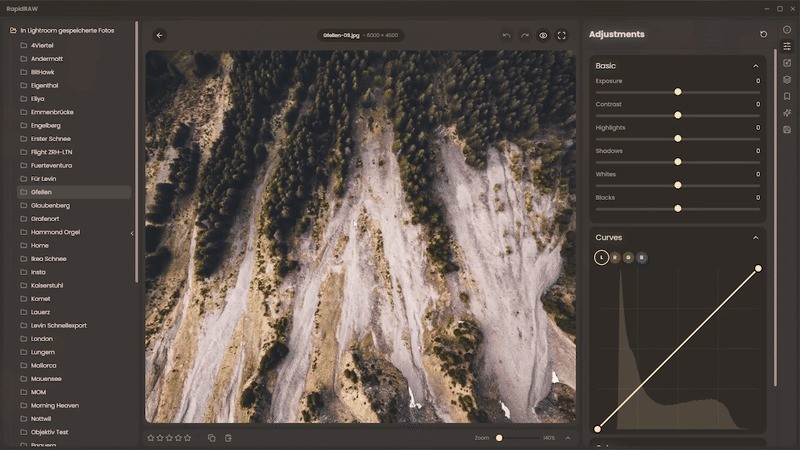
Task: Click the copy settings button in bottom bar
Action: pyautogui.click(x=211, y=438)
